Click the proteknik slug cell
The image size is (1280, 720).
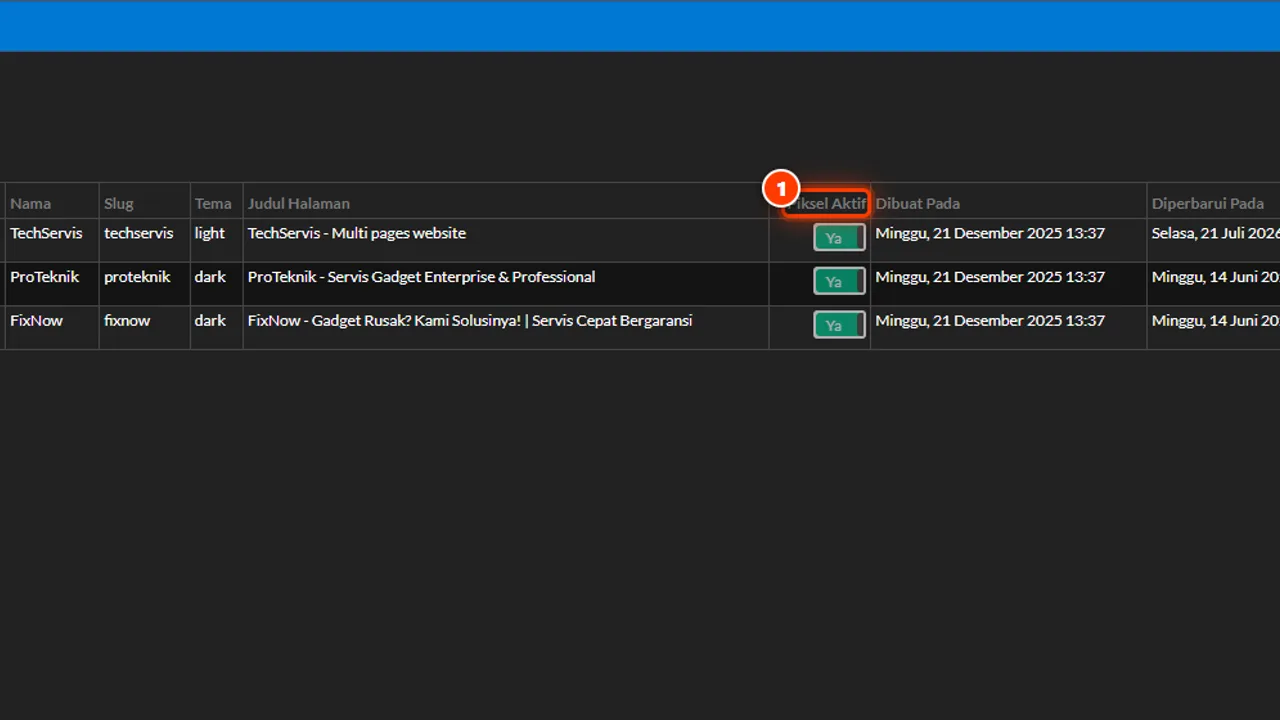point(137,277)
